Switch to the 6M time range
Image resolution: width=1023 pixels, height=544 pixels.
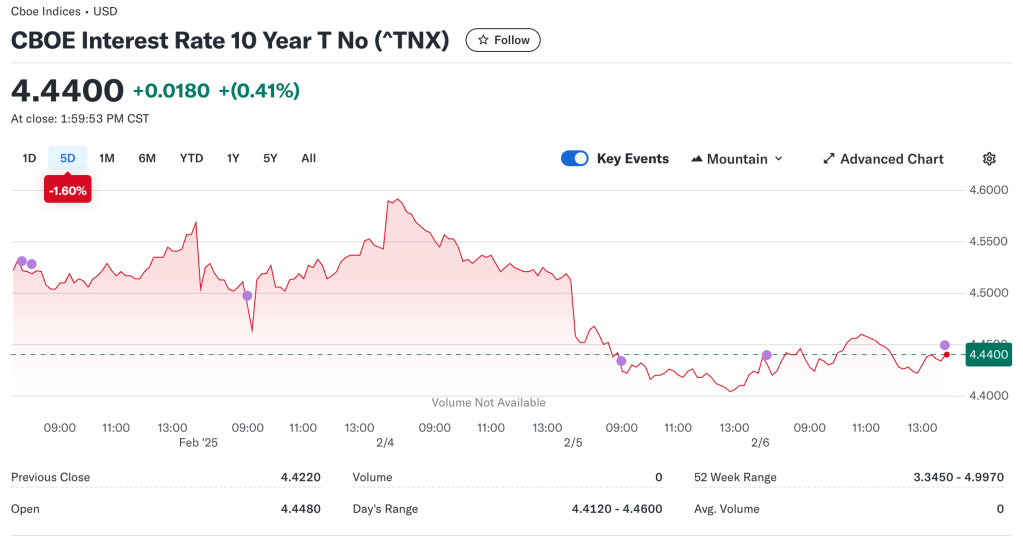coord(147,158)
